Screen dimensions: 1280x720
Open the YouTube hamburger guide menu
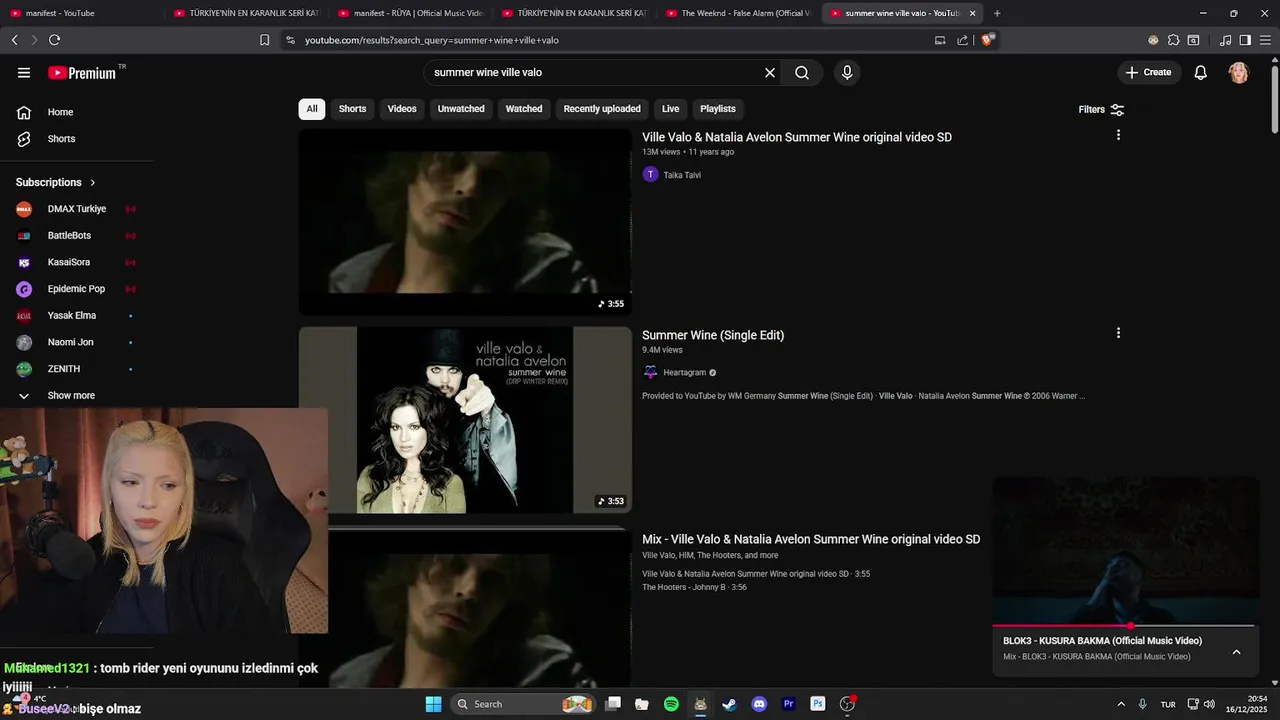point(24,72)
